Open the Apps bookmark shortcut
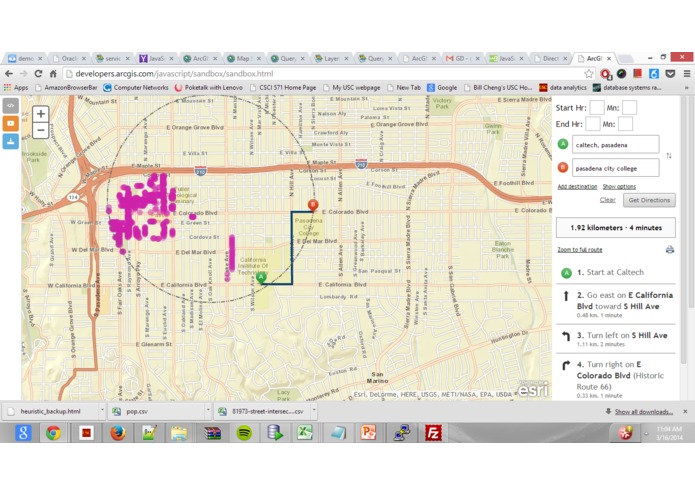The image size is (695, 494). point(16,88)
